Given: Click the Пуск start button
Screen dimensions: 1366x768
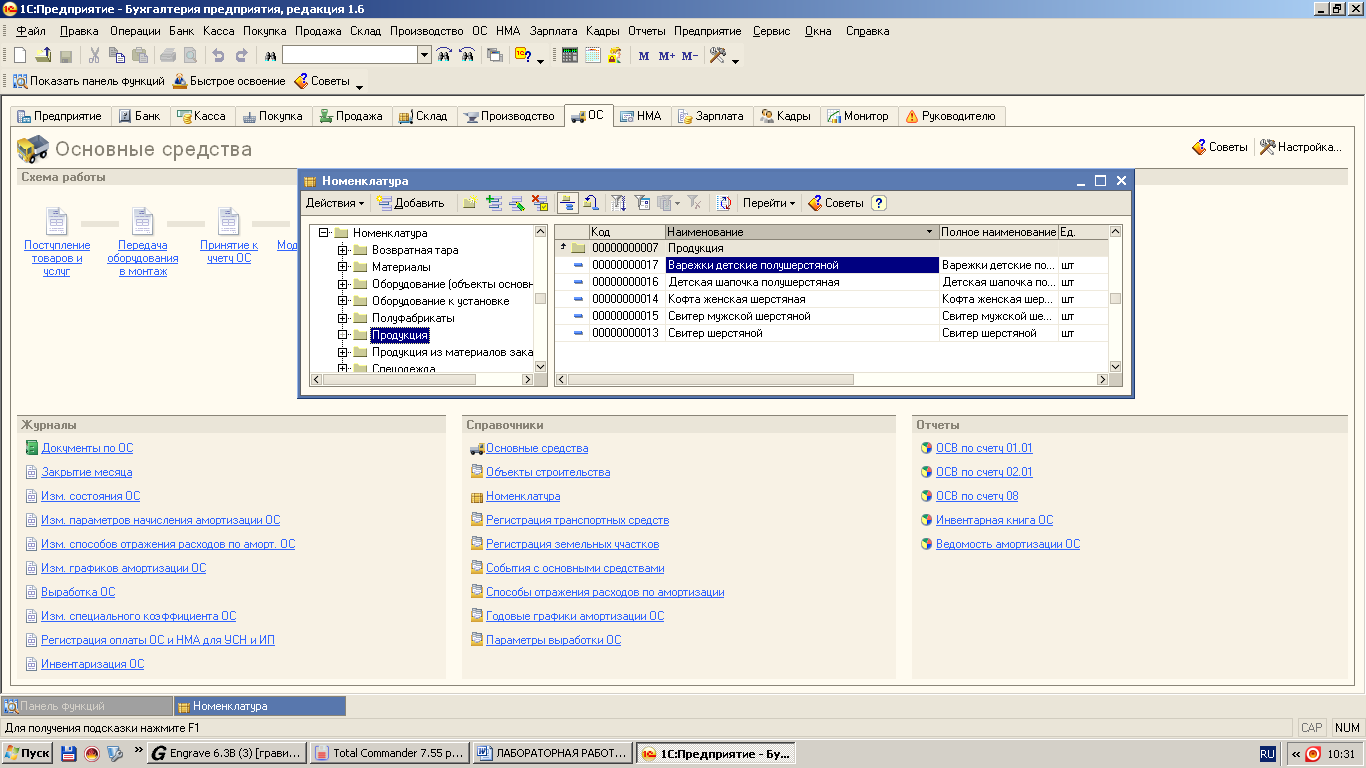Looking at the screenshot, I should pos(27,753).
